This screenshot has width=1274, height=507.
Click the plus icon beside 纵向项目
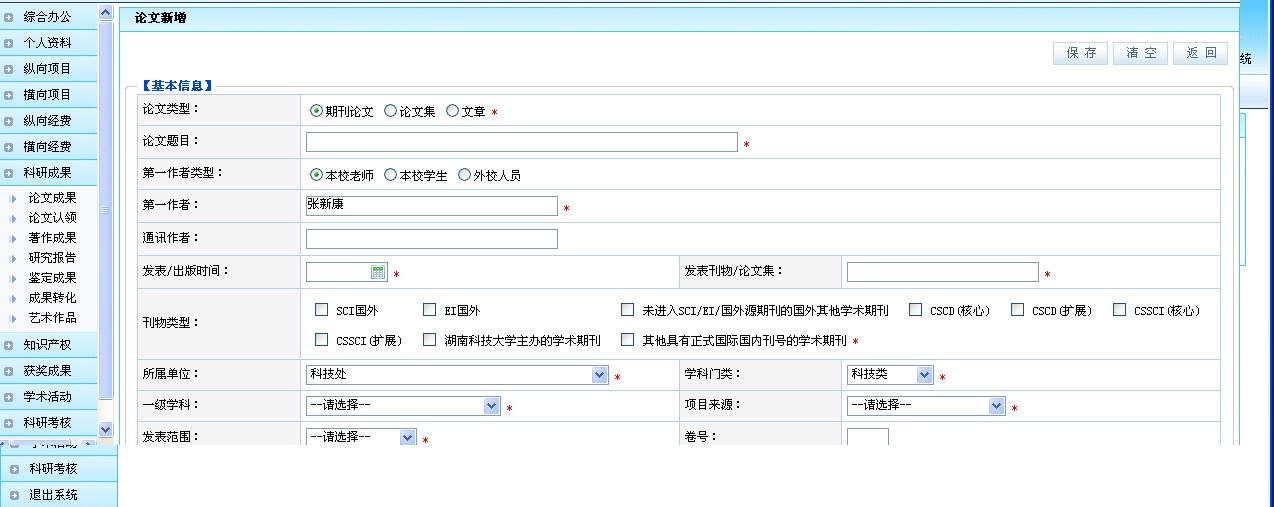coord(9,69)
